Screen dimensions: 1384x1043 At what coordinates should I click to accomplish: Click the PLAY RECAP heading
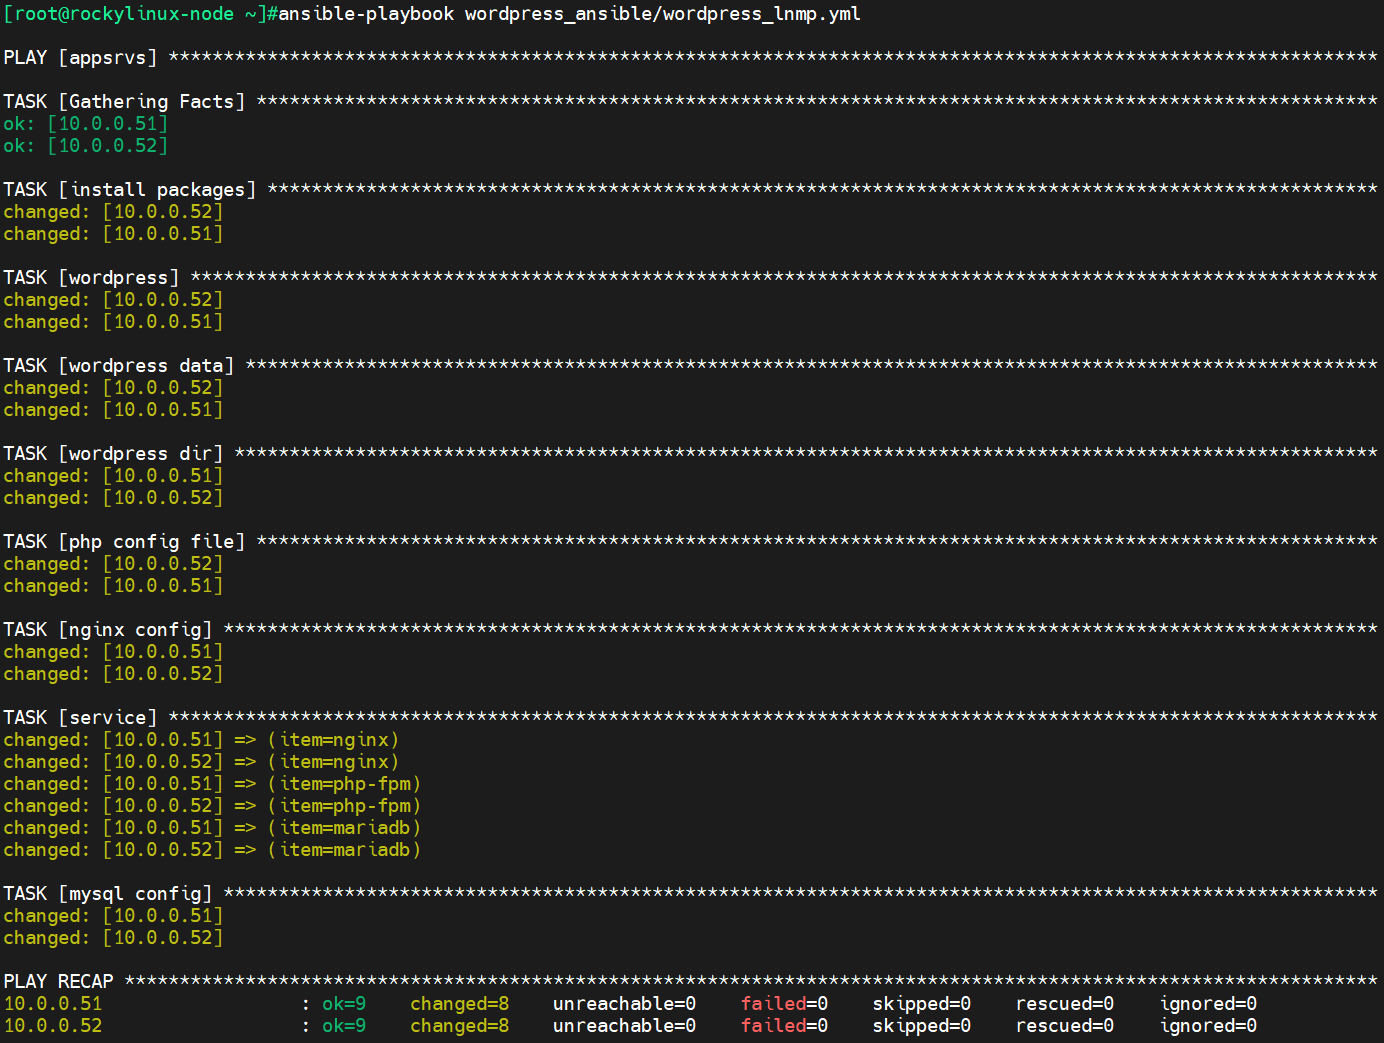pos(58,981)
